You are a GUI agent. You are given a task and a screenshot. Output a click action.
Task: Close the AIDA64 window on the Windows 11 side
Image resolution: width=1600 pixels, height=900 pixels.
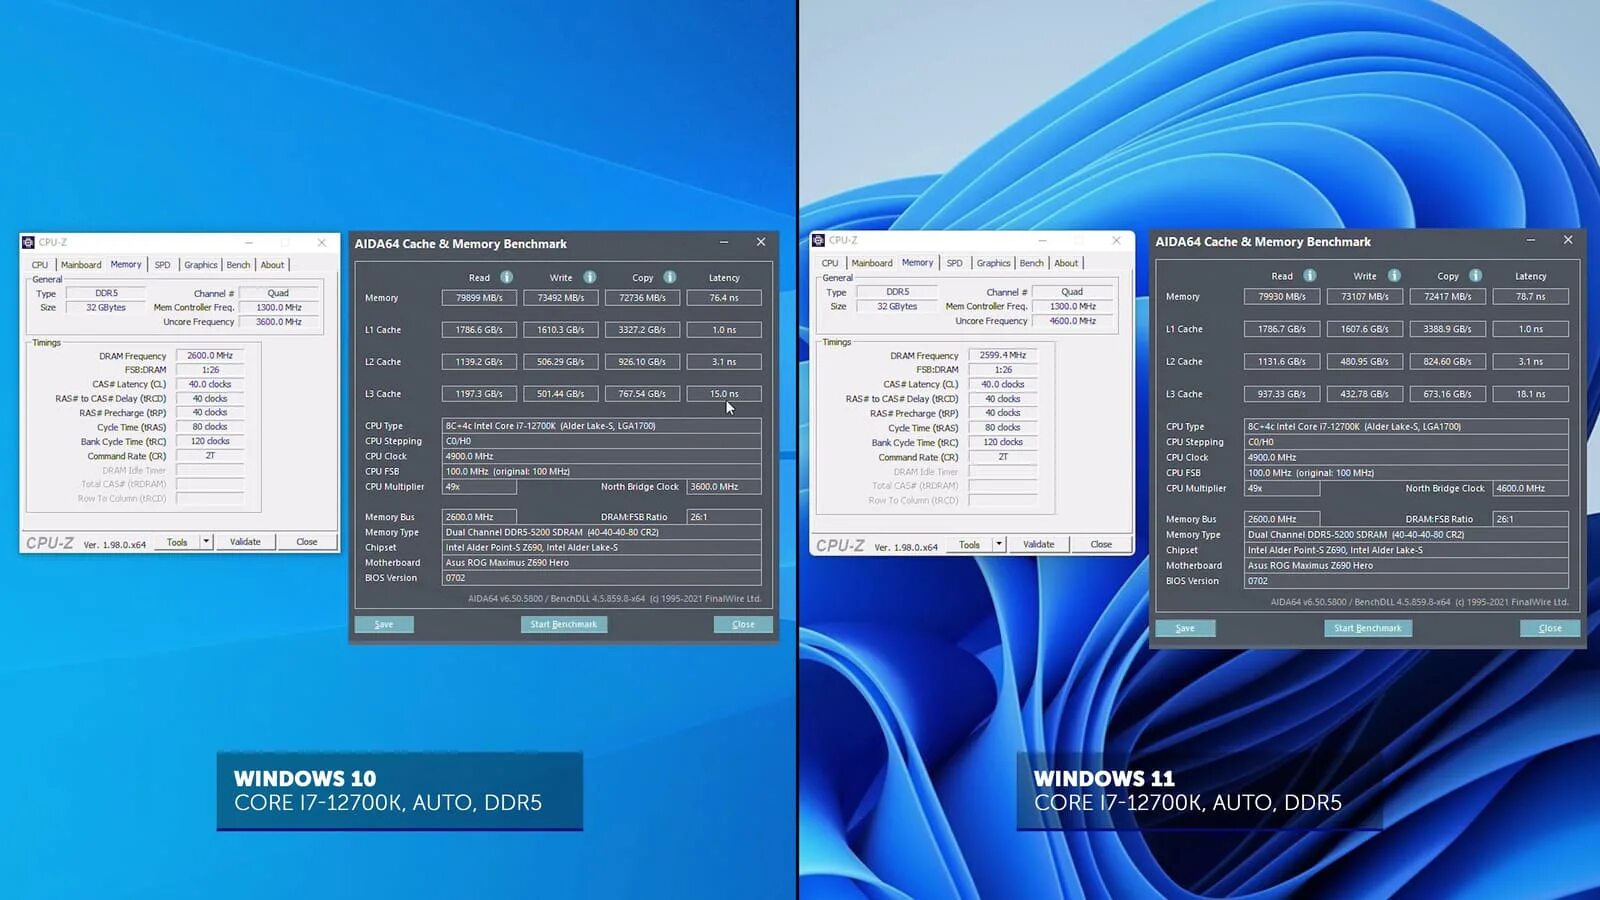tap(1568, 240)
